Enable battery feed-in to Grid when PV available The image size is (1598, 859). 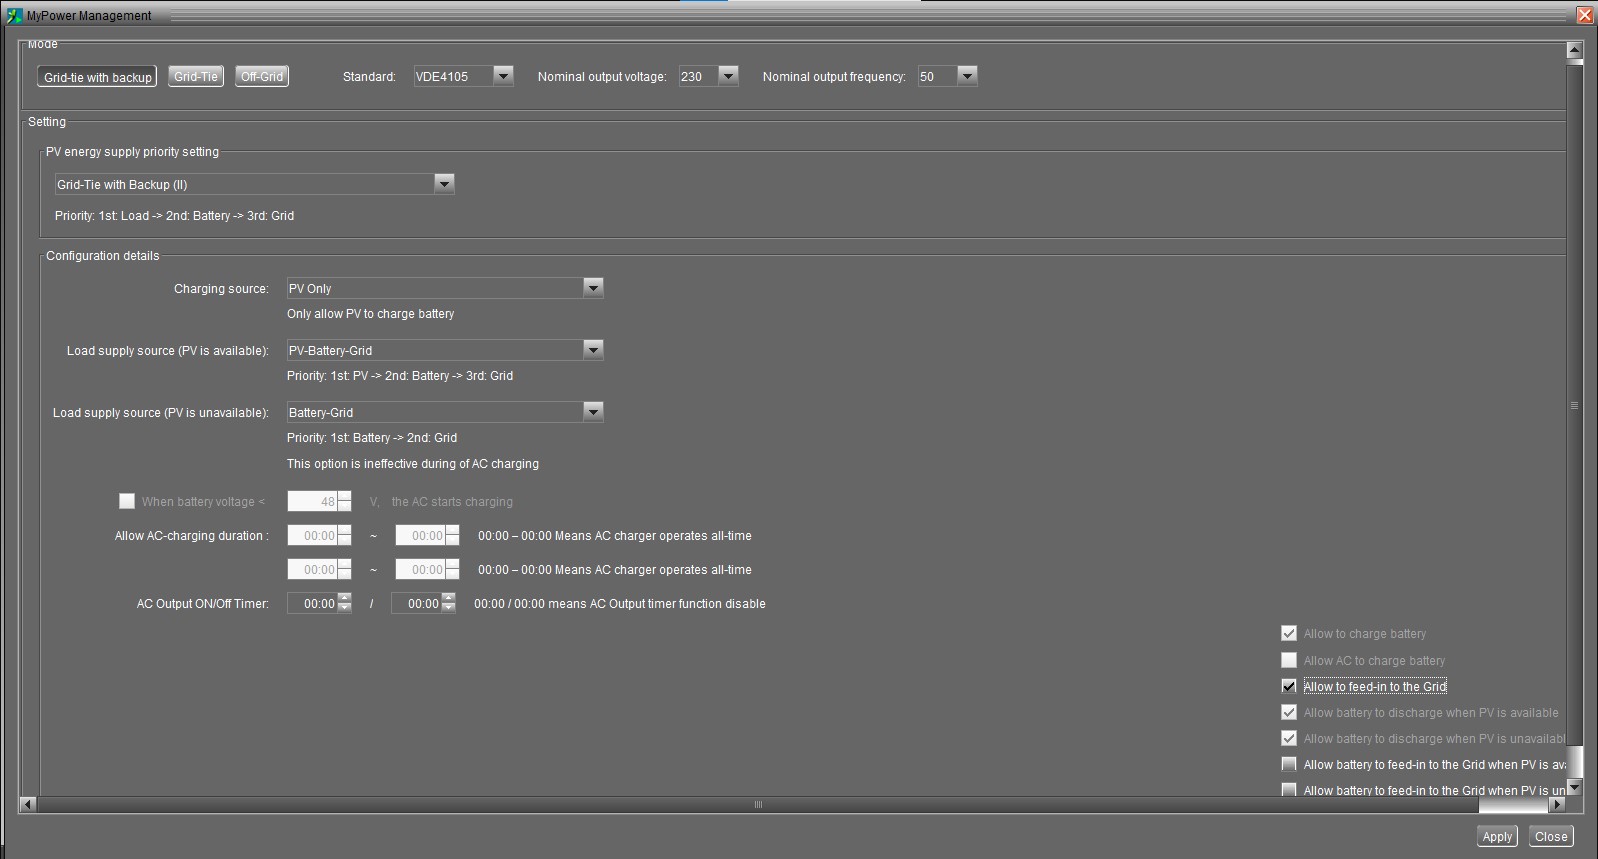coord(1289,764)
